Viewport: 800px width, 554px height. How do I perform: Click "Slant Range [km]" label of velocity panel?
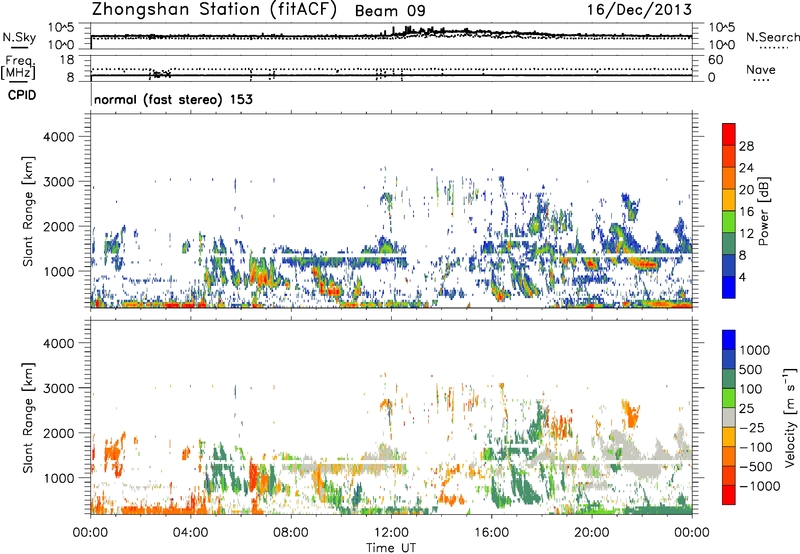tap(28, 417)
